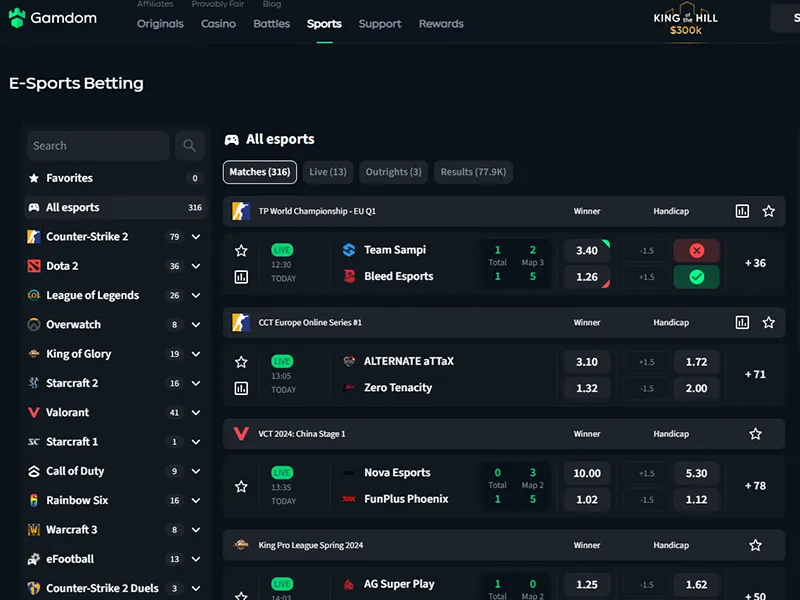This screenshot has height=600, width=800.
Task: Expand the Valorant category chevron
Action: point(196,412)
